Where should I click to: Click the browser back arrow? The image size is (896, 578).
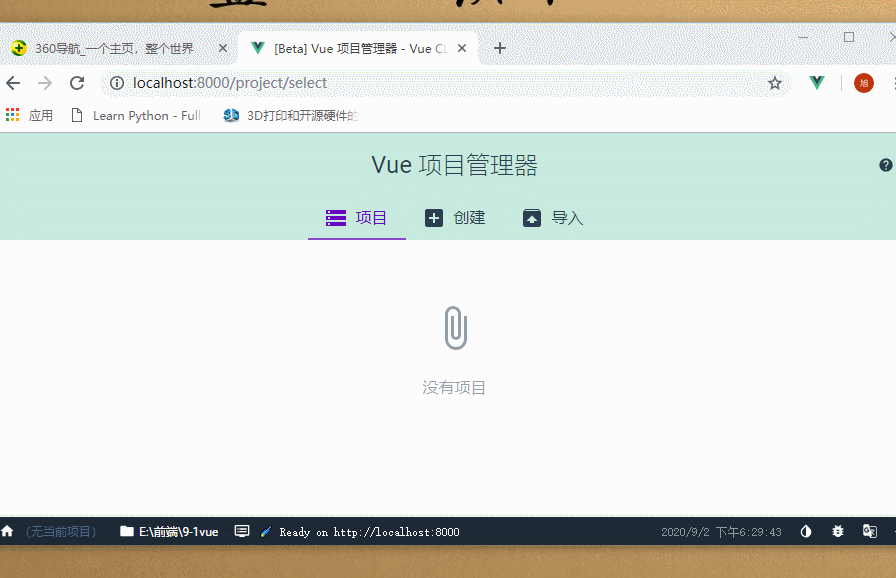tap(13, 83)
